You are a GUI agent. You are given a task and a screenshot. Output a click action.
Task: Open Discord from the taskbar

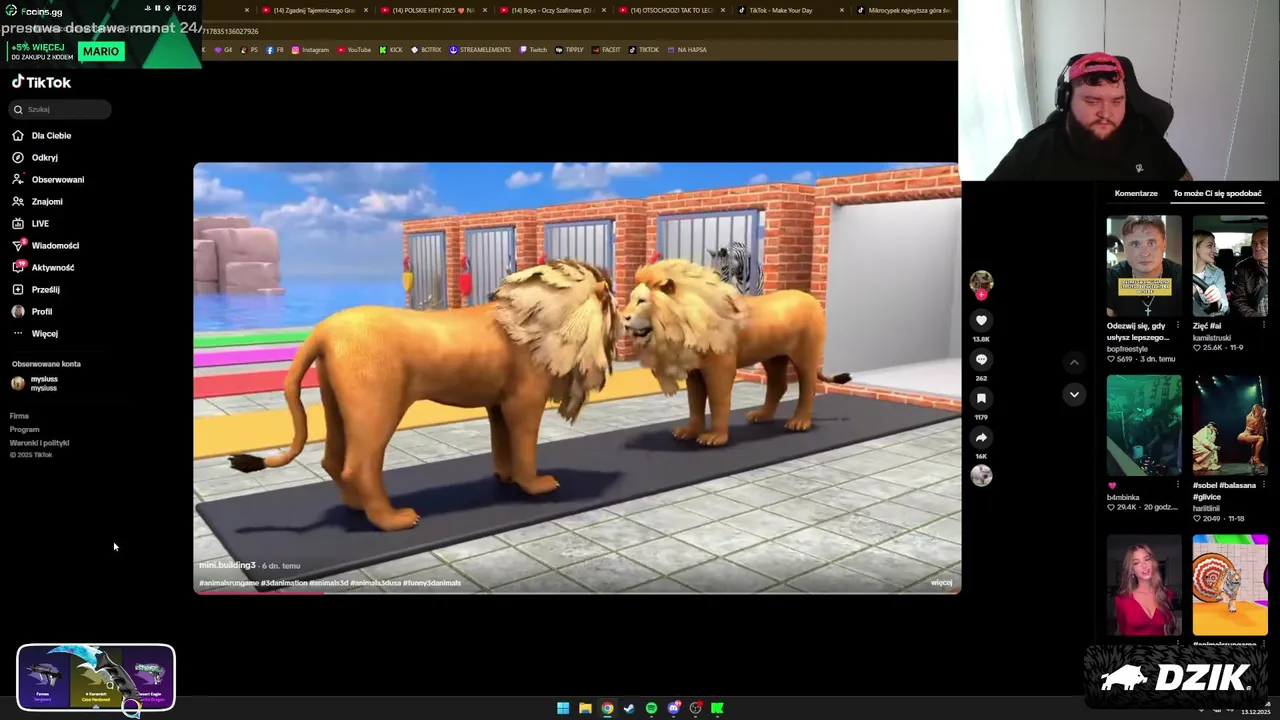[673, 708]
